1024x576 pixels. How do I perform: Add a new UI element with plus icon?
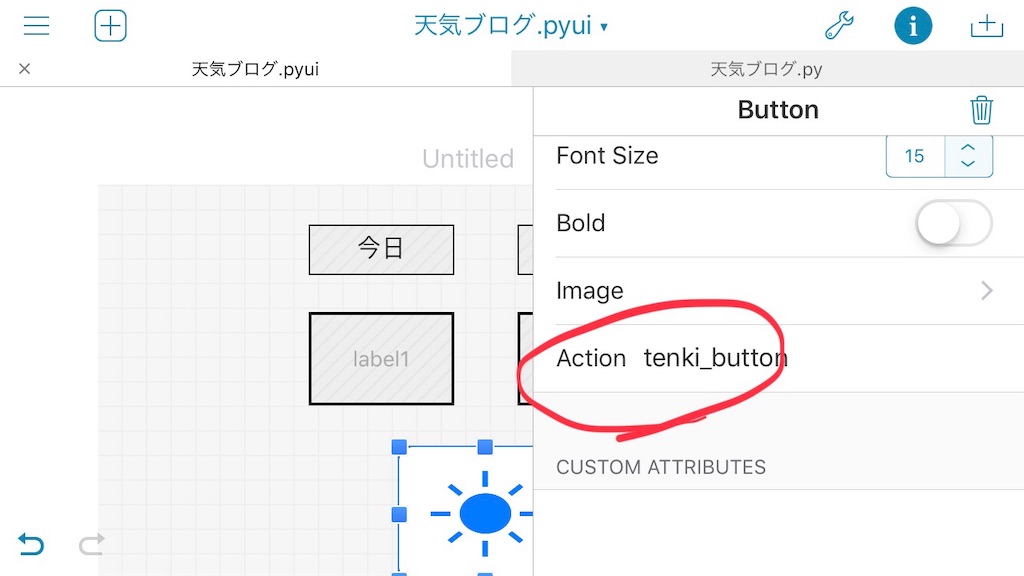(110, 26)
